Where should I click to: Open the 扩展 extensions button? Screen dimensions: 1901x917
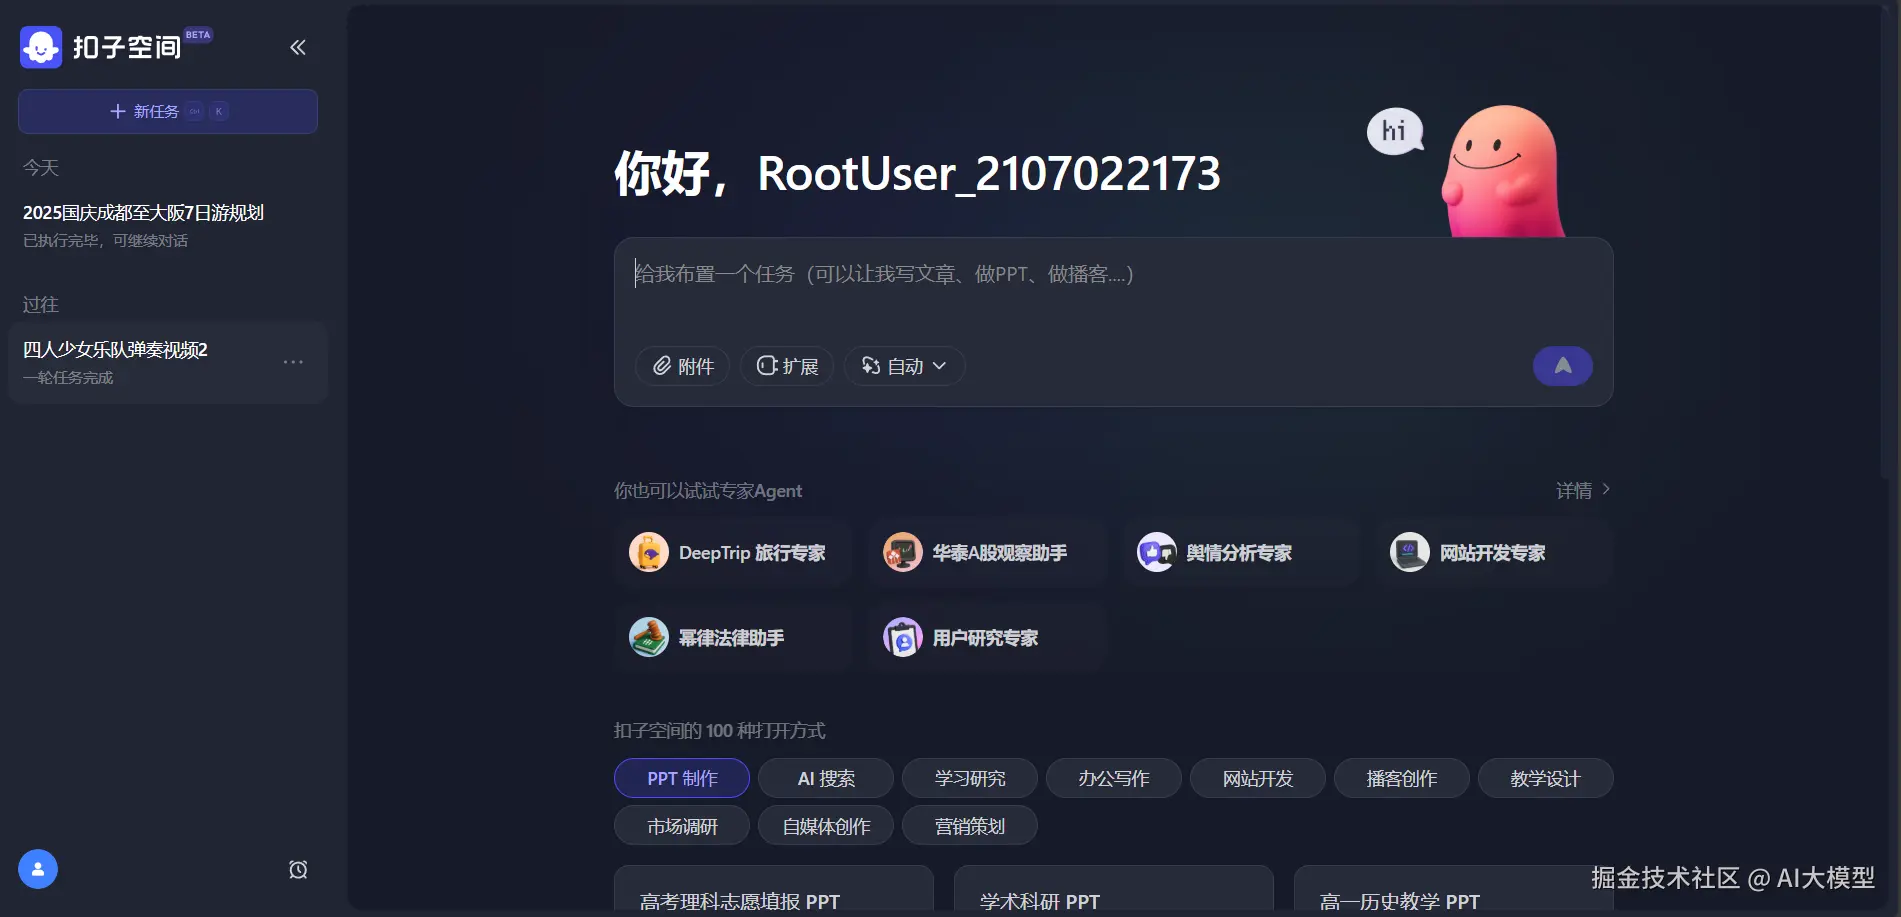click(787, 366)
